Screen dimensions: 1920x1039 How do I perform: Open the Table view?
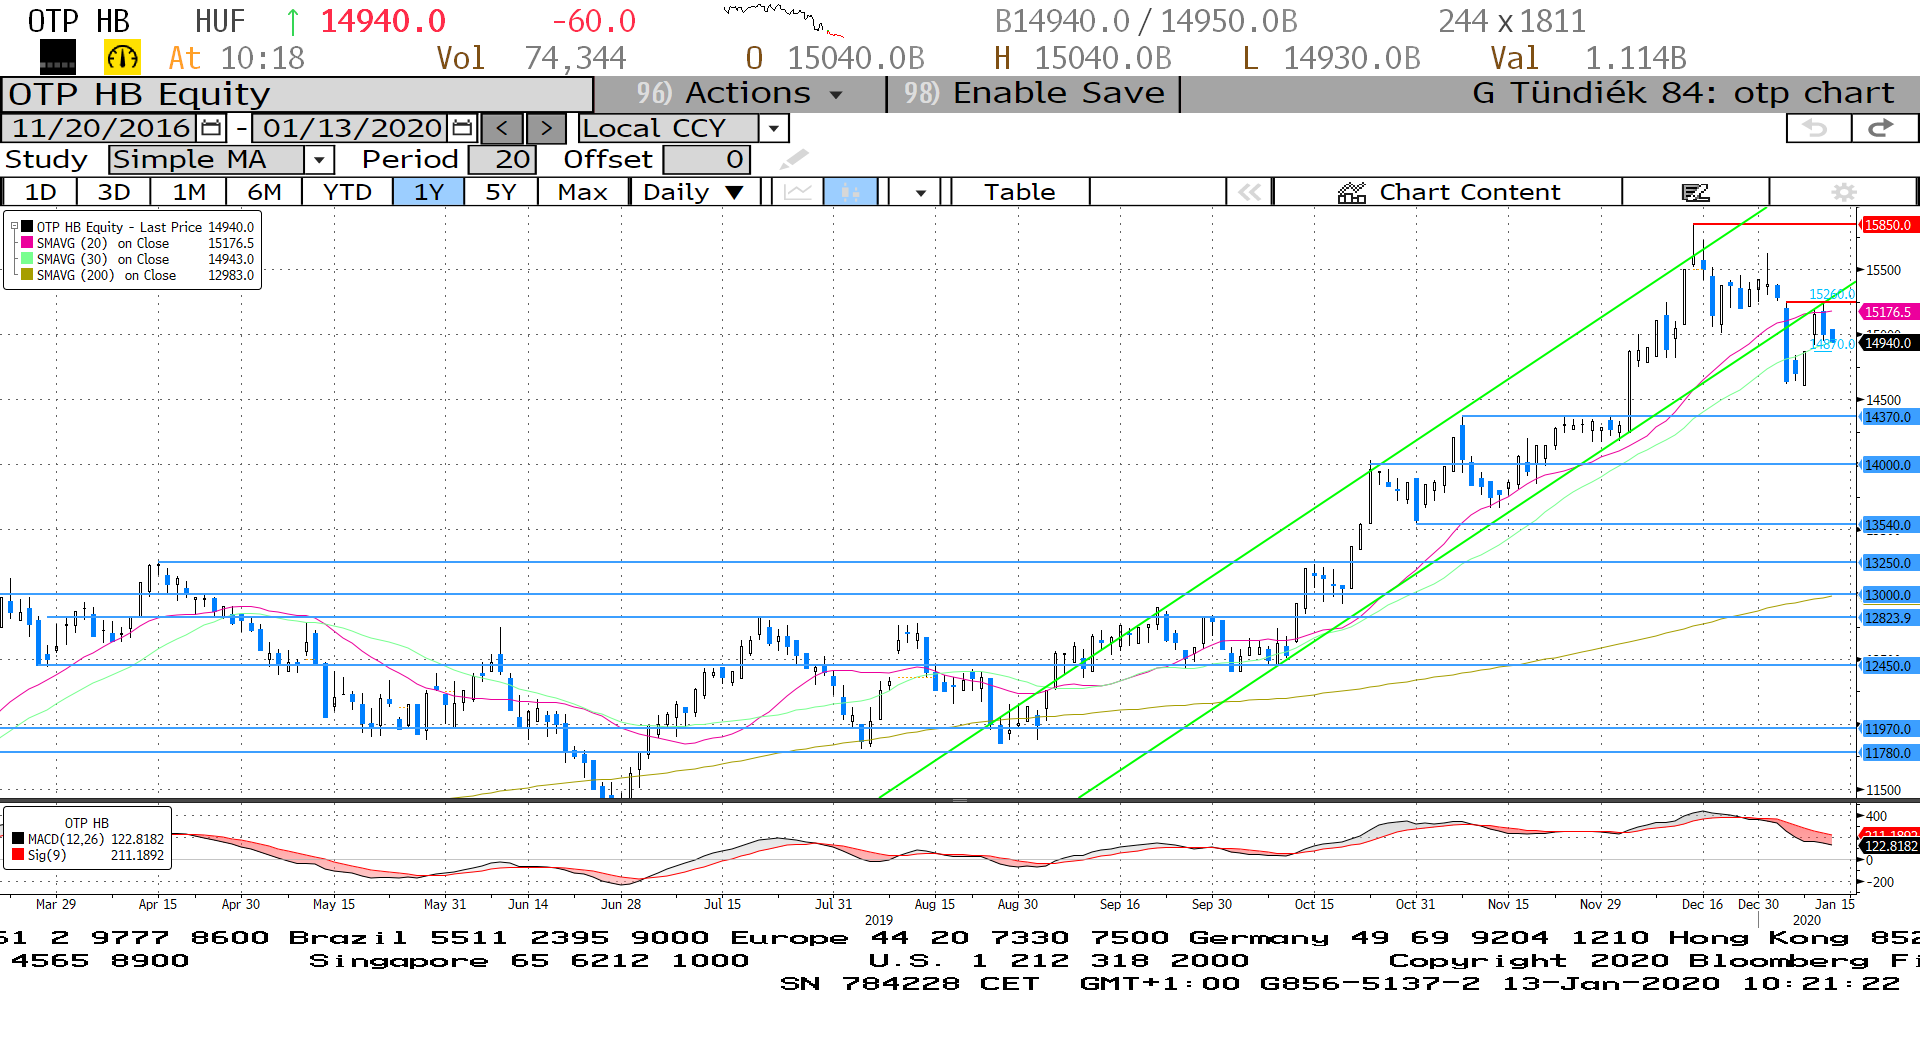click(1019, 192)
